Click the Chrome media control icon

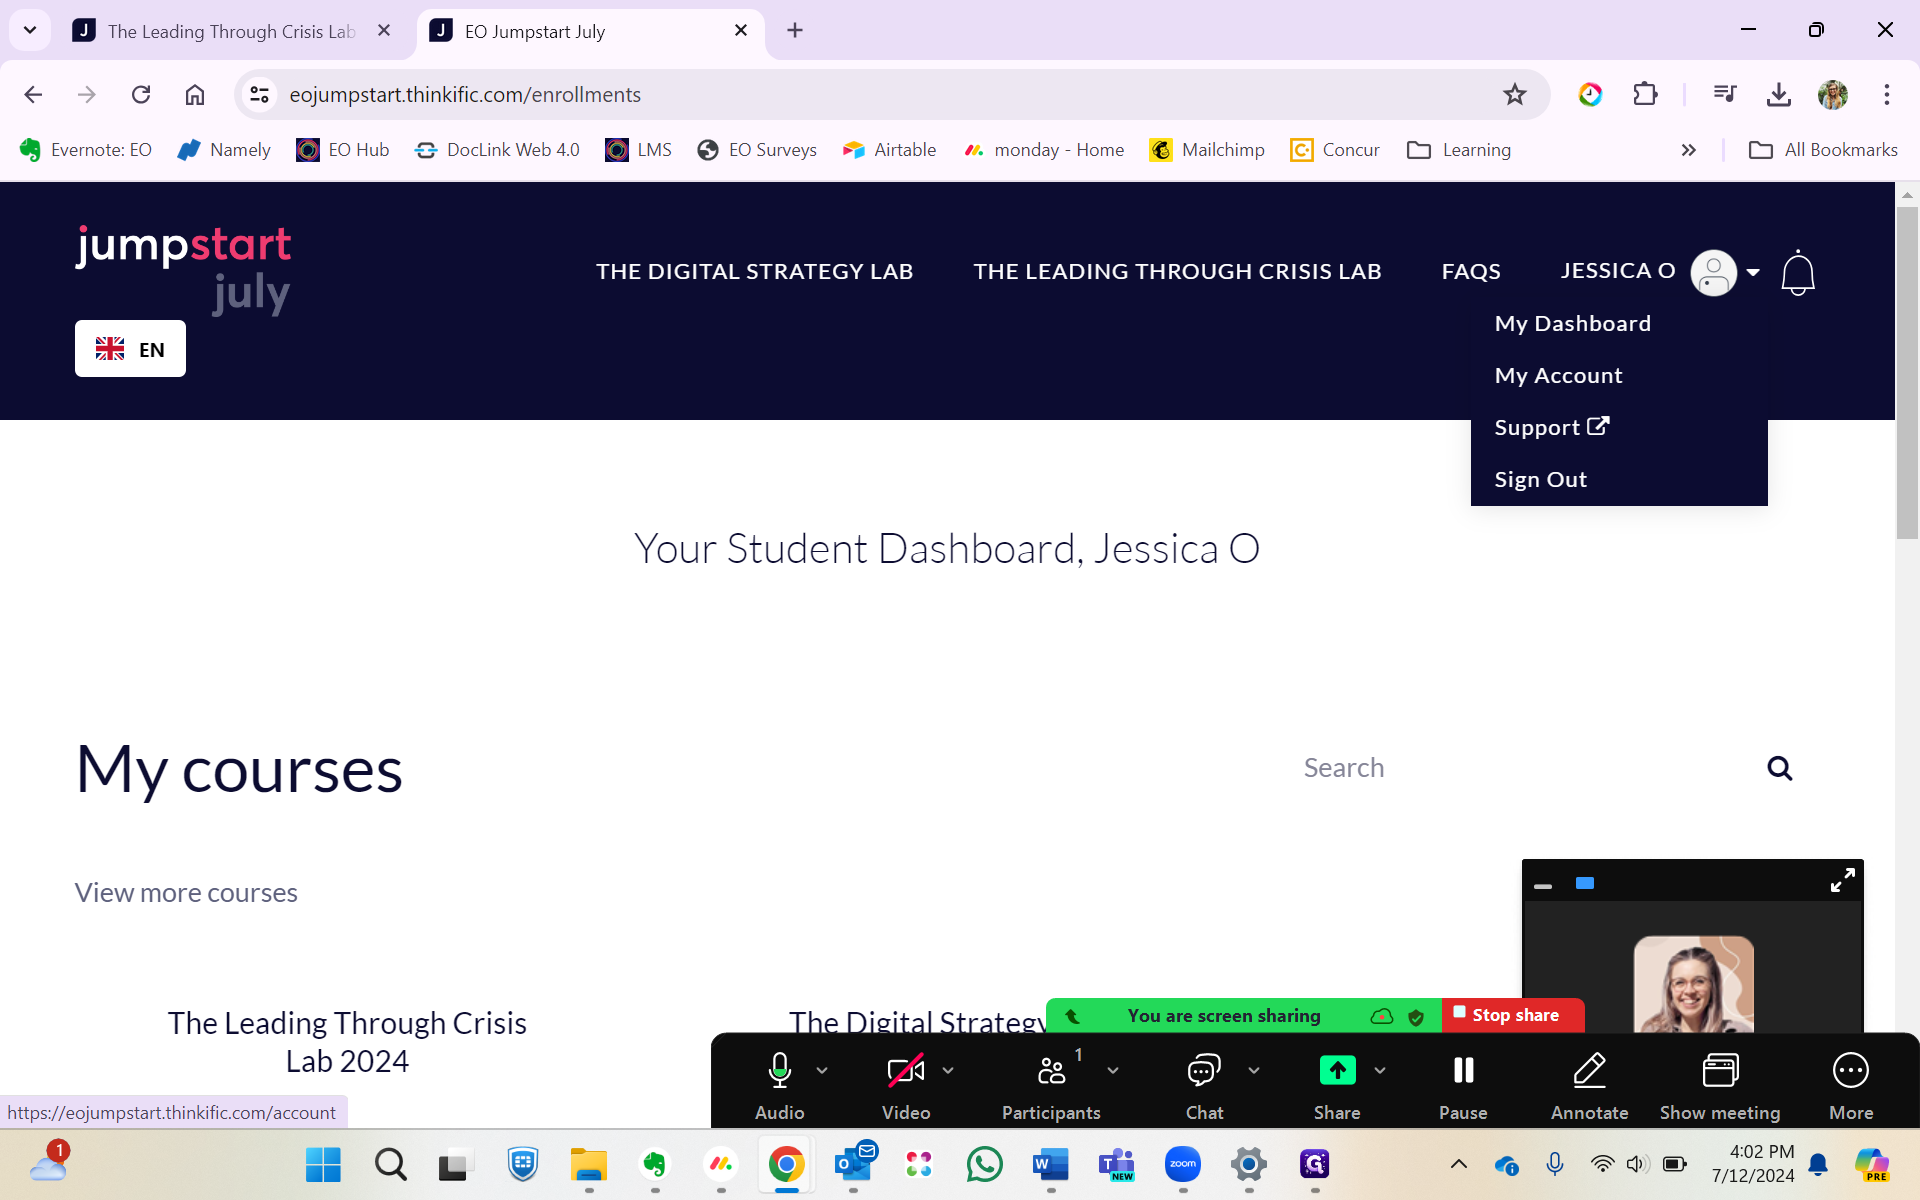(x=1725, y=94)
